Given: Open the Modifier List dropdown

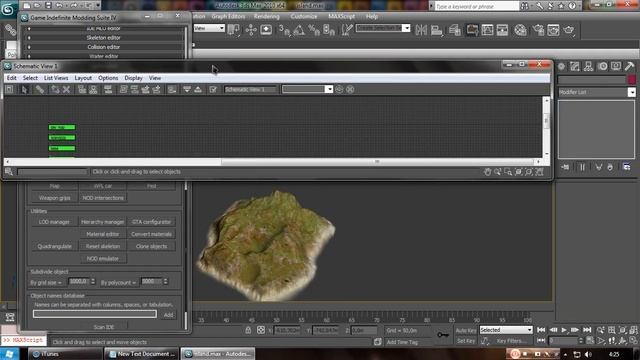Looking at the screenshot, I should click(x=631, y=92).
